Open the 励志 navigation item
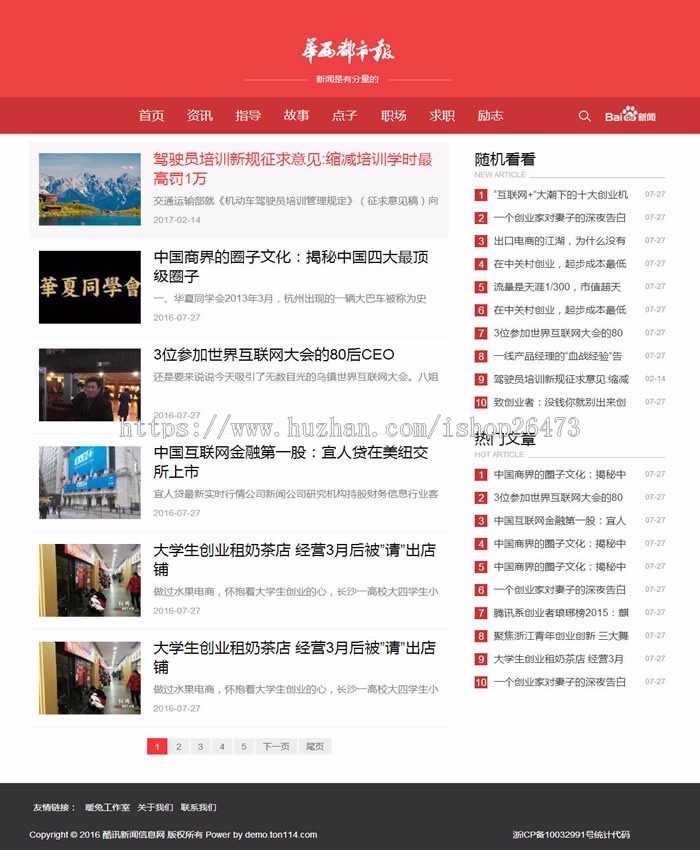 point(490,115)
